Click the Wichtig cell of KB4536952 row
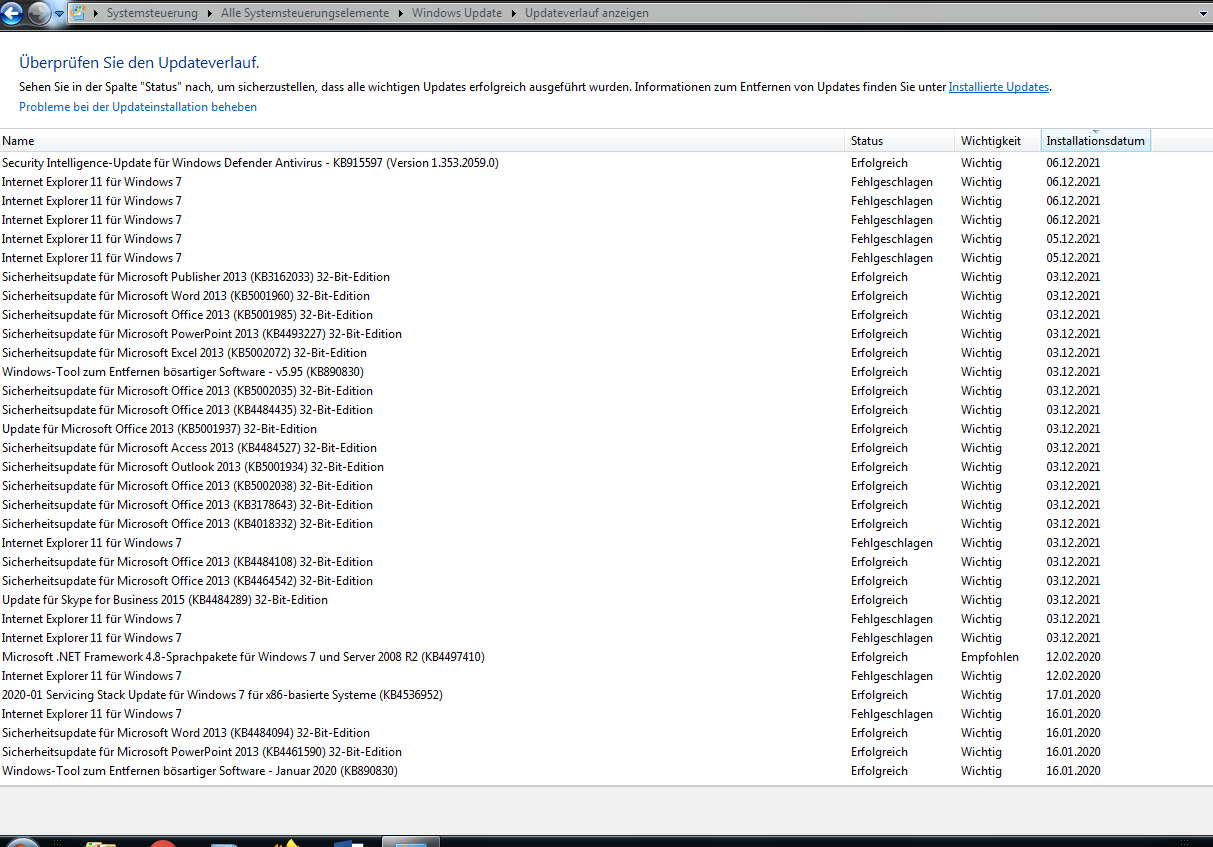This screenshot has width=1213, height=847. pyautogui.click(x=981, y=695)
